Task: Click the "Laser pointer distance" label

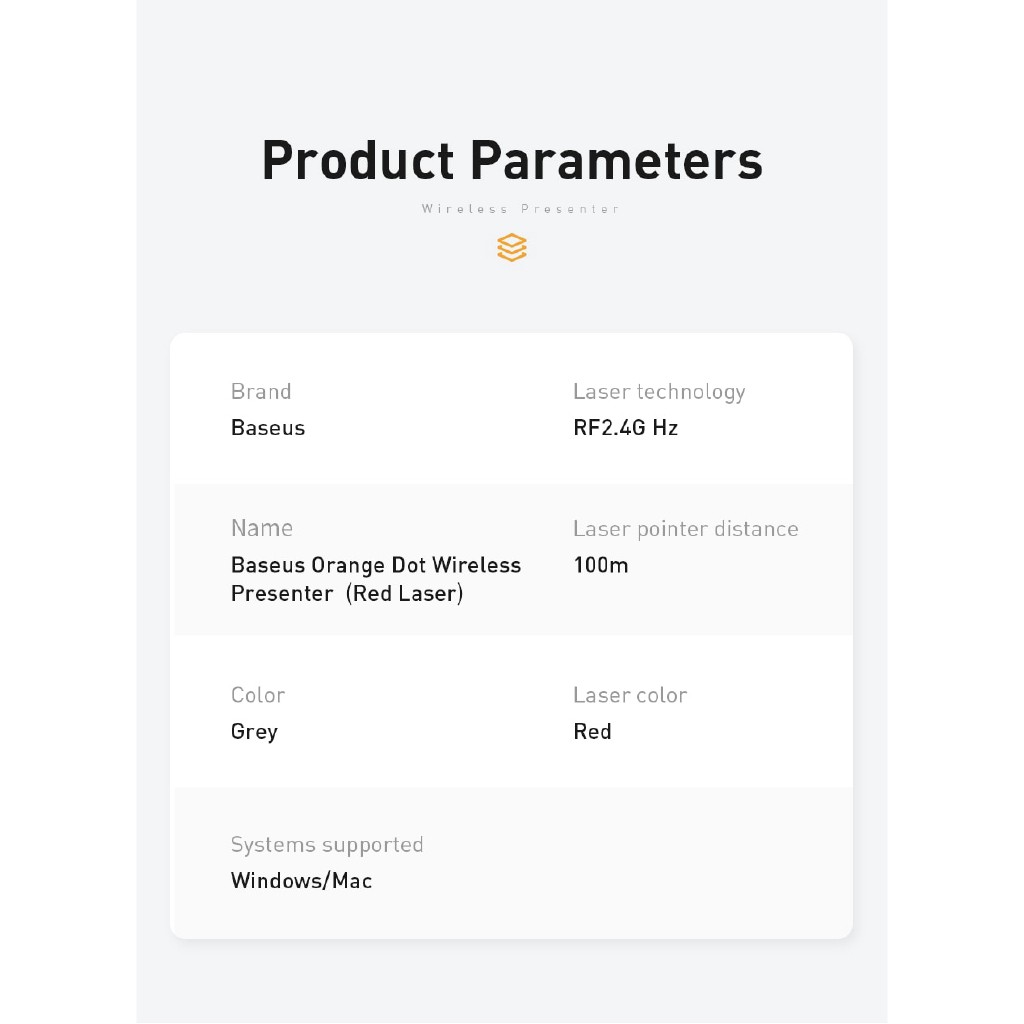Action: [x=686, y=529]
